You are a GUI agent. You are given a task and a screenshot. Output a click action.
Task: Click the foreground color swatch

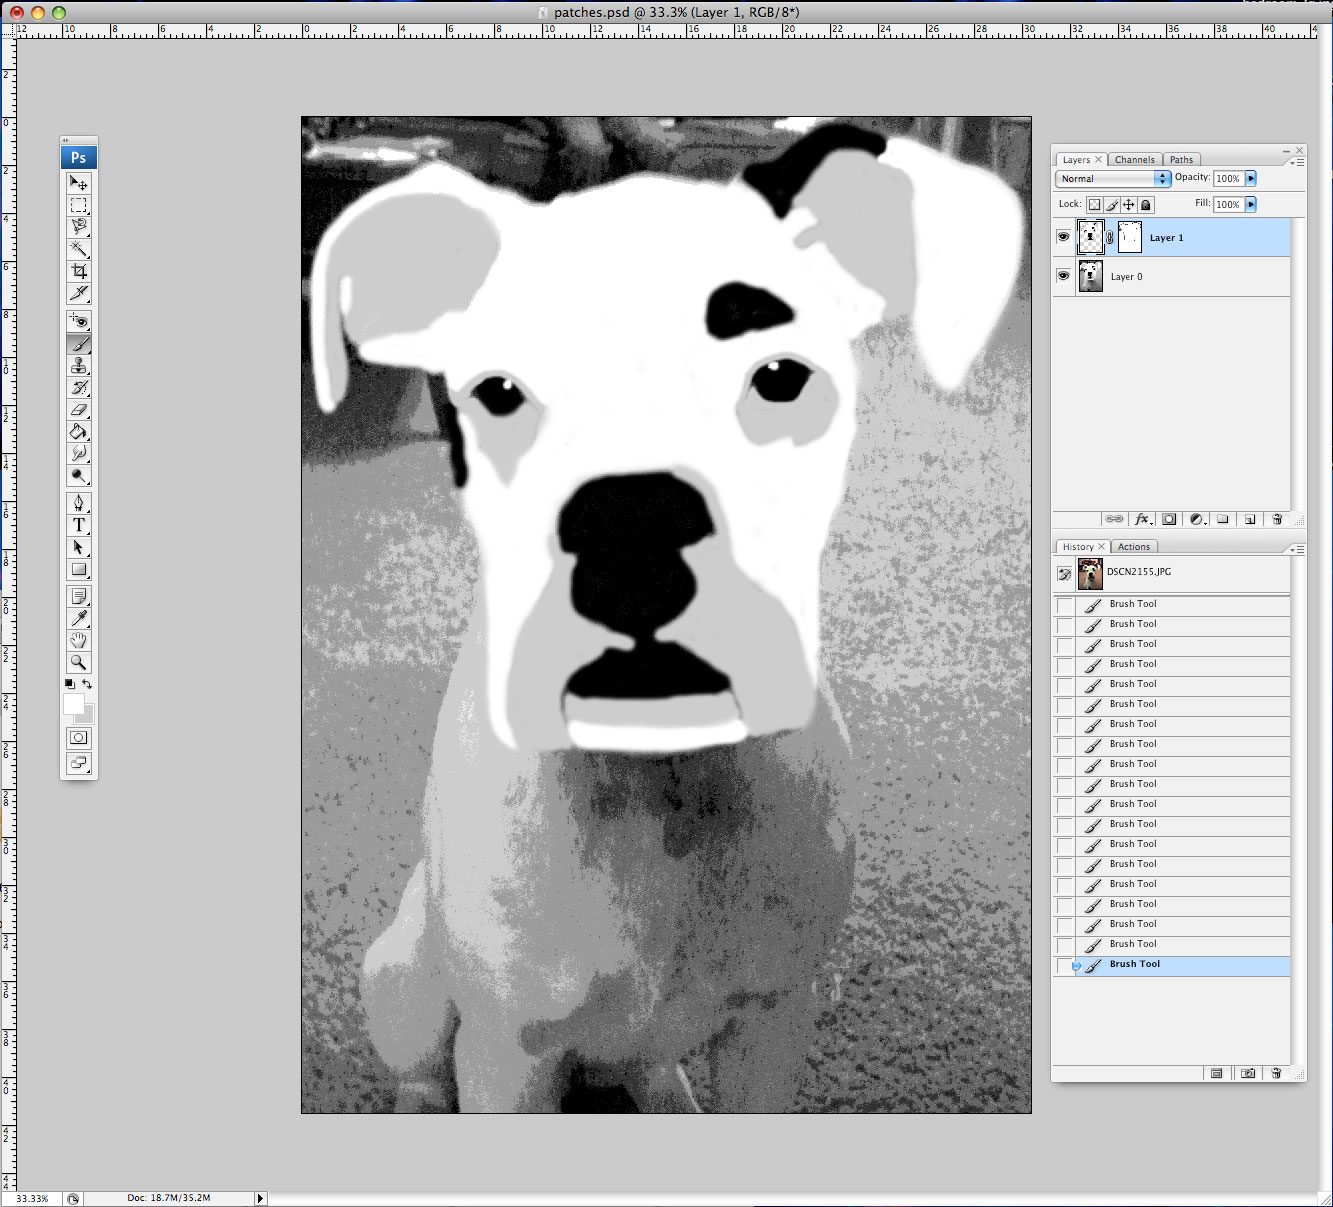tap(74, 704)
